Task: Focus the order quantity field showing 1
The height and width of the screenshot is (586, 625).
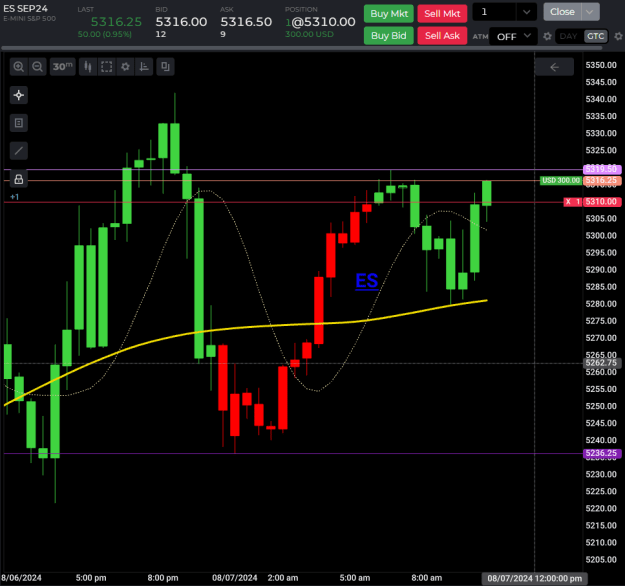Action: click(x=494, y=12)
